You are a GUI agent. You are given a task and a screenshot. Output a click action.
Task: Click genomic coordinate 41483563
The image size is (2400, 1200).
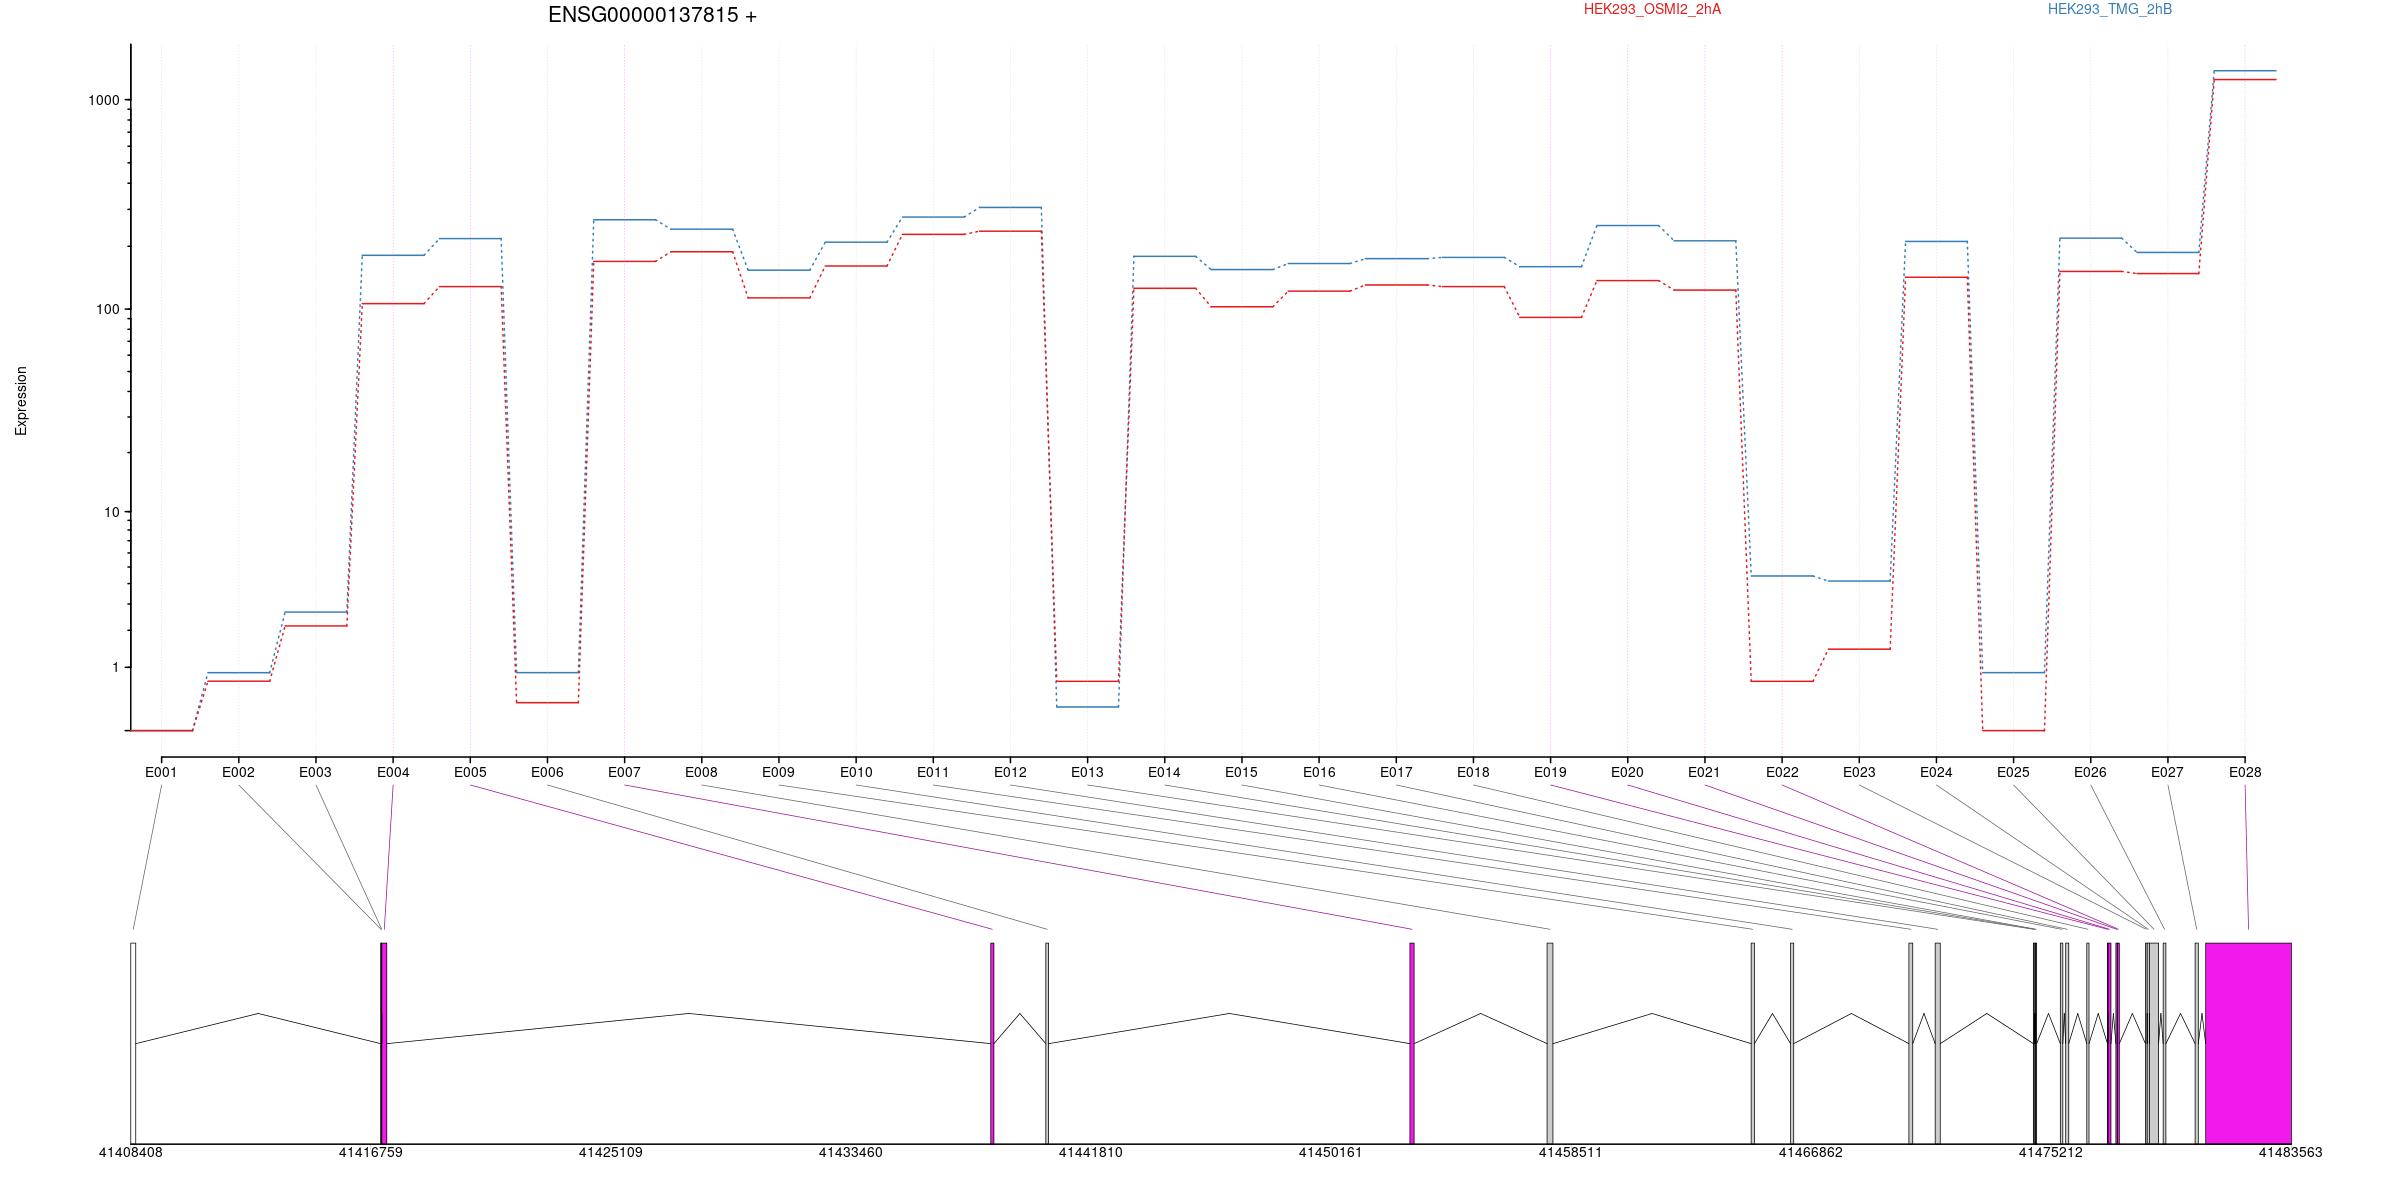point(2290,1152)
